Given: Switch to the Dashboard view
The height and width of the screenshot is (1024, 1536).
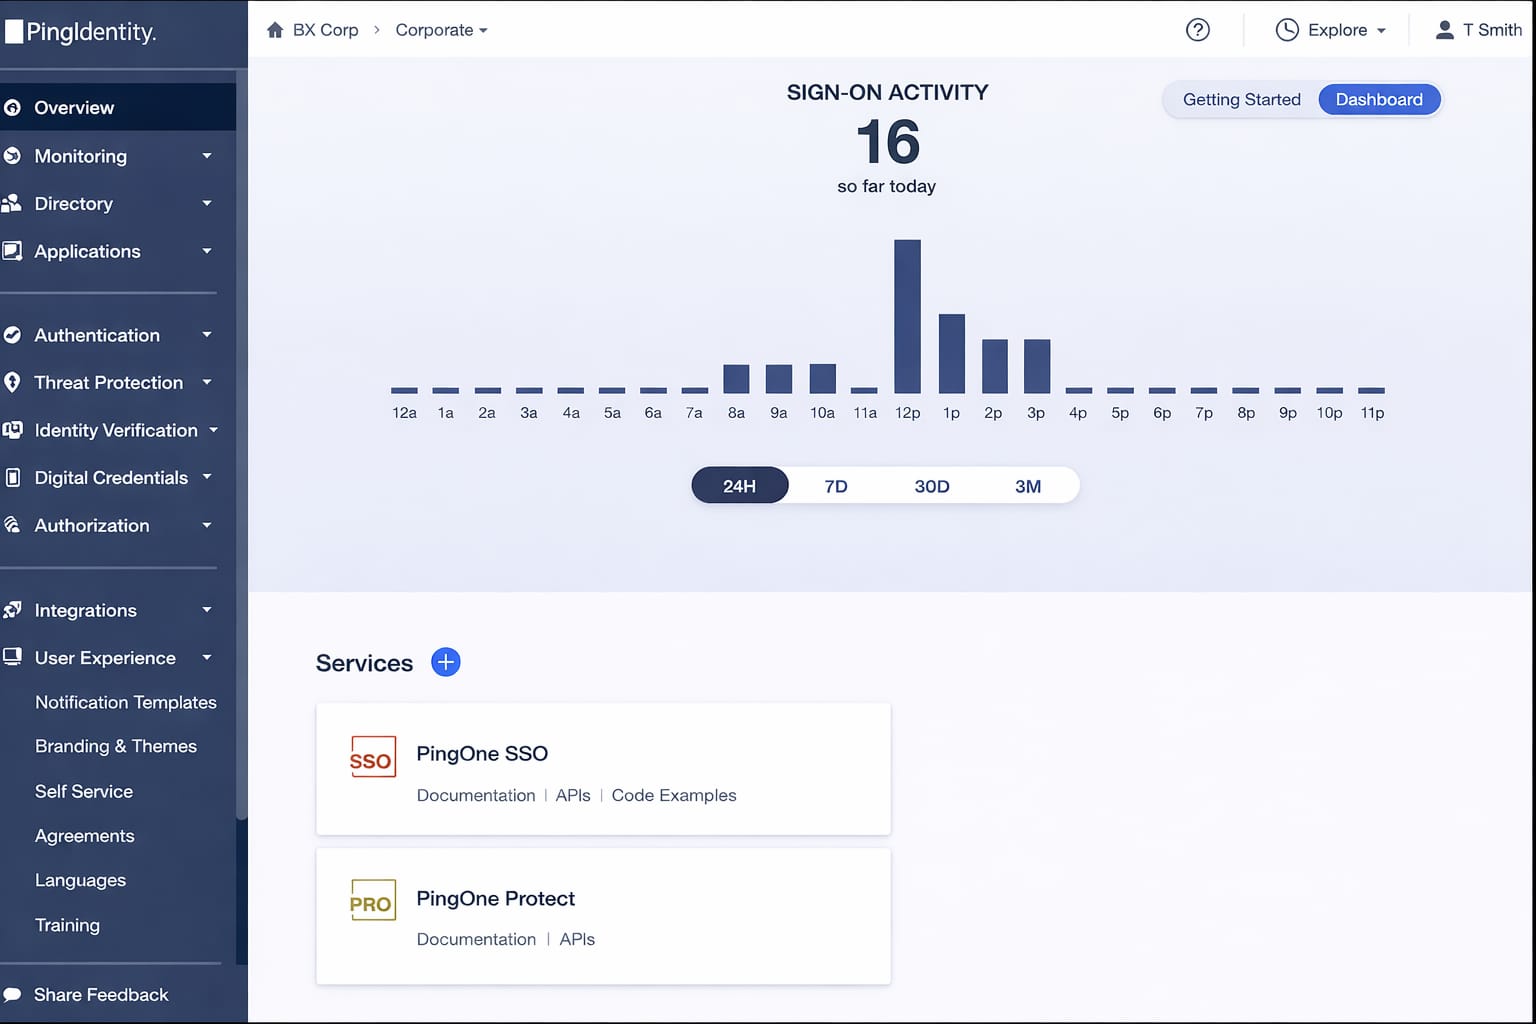Looking at the screenshot, I should pos(1379,99).
